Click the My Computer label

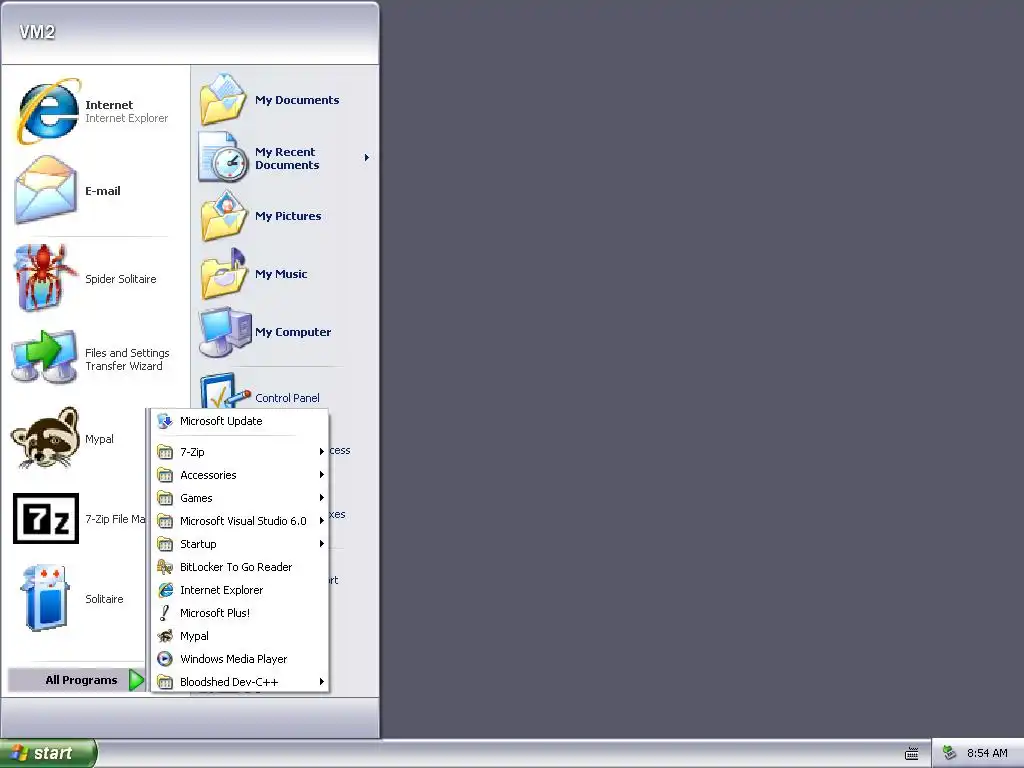(x=293, y=332)
